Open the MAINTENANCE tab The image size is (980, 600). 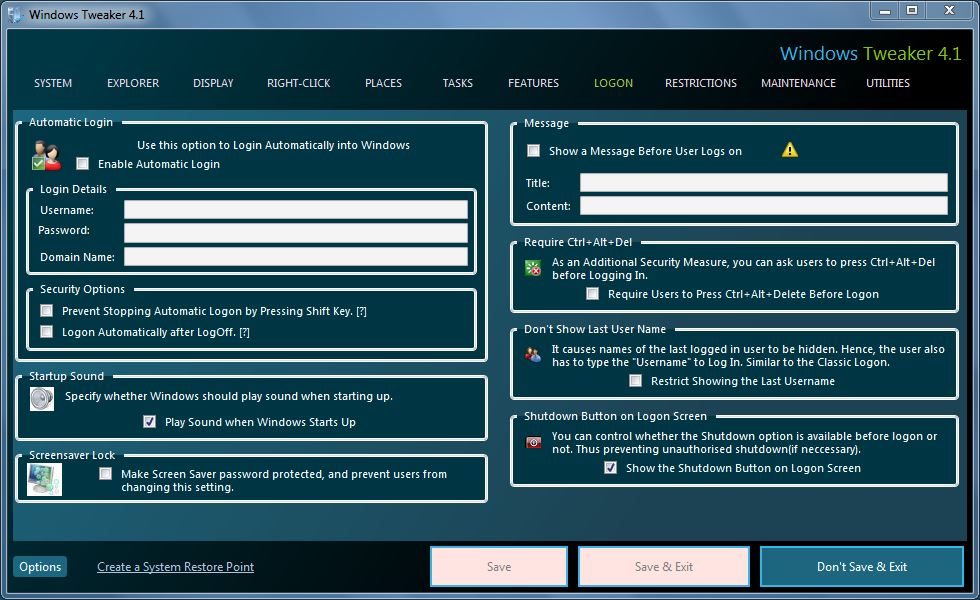pyautogui.click(x=798, y=83)
